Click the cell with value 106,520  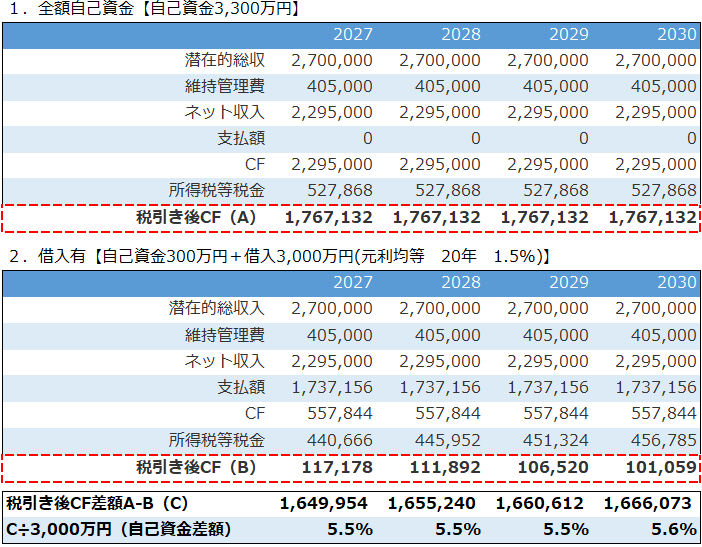pos(555,467)
